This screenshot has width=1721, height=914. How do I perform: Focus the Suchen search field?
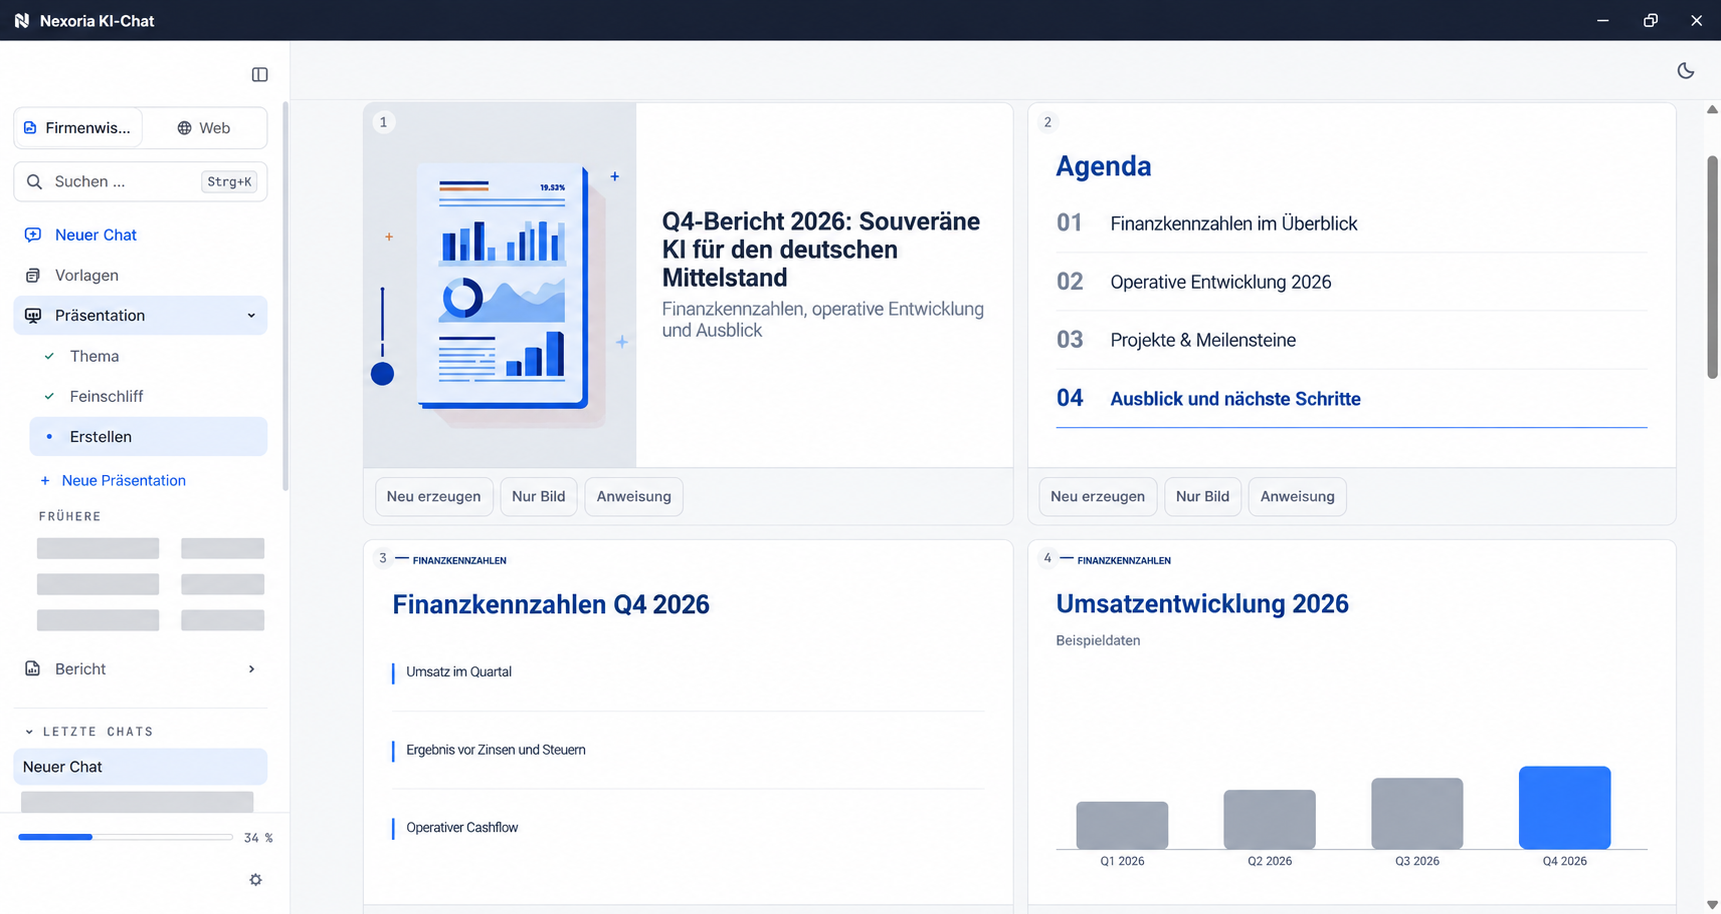click(x=140, y=181)
